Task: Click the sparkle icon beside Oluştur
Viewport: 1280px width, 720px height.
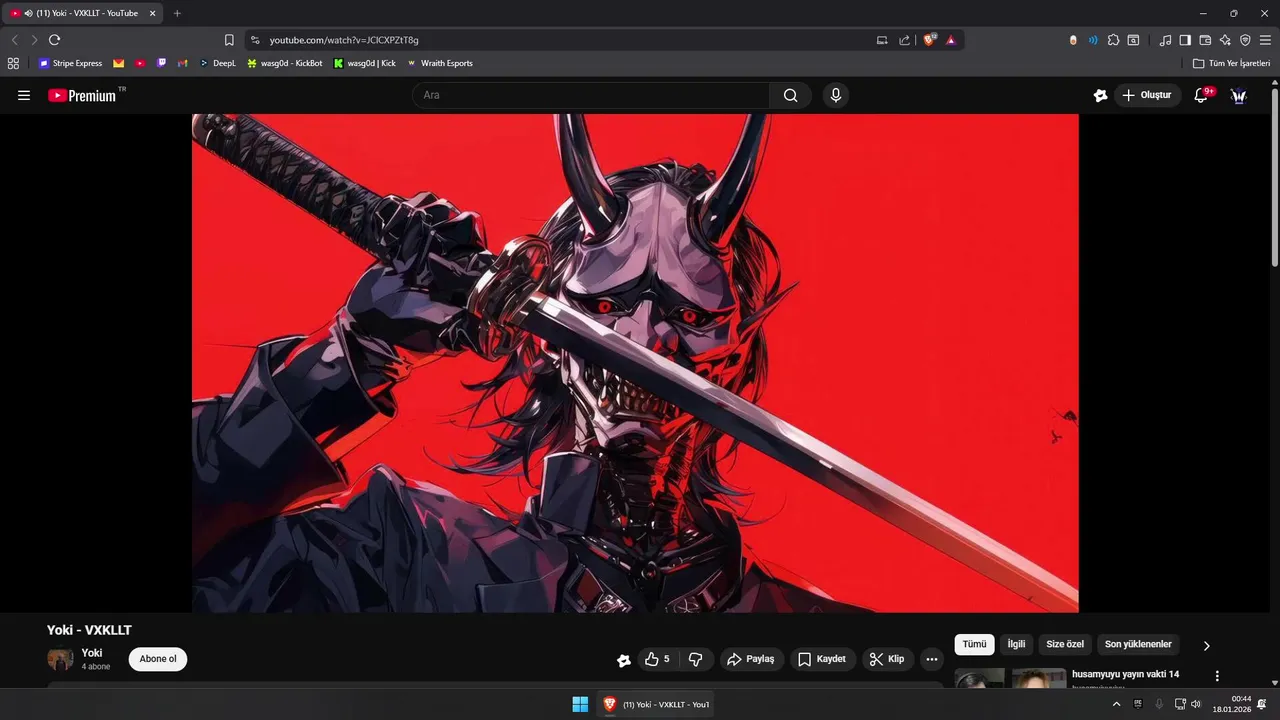Action: [1100, 95]
